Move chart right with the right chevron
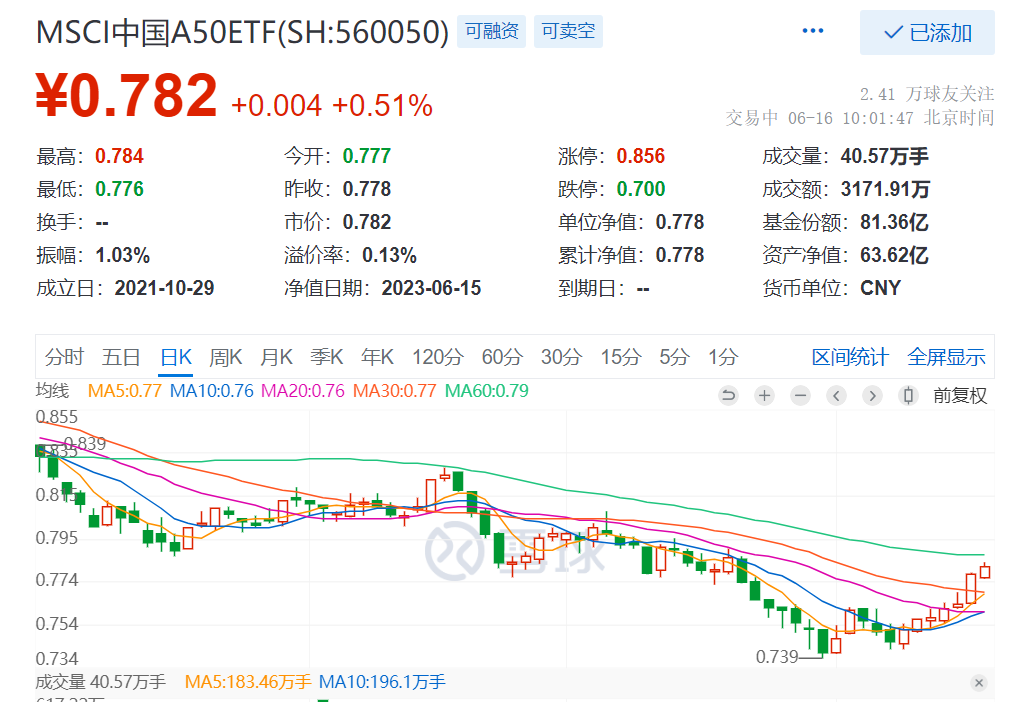 [872, 395]
